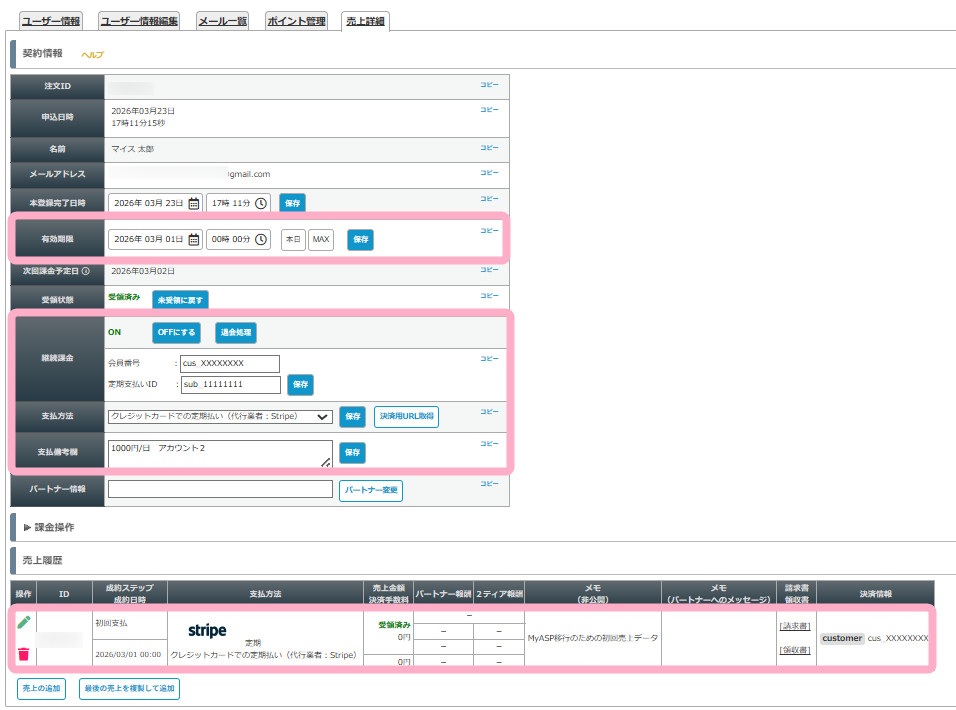Click clock icon in 本登録完了日時 time field
Image resolution: width=956 pixels, height=710 pixels.
[261, 203]
